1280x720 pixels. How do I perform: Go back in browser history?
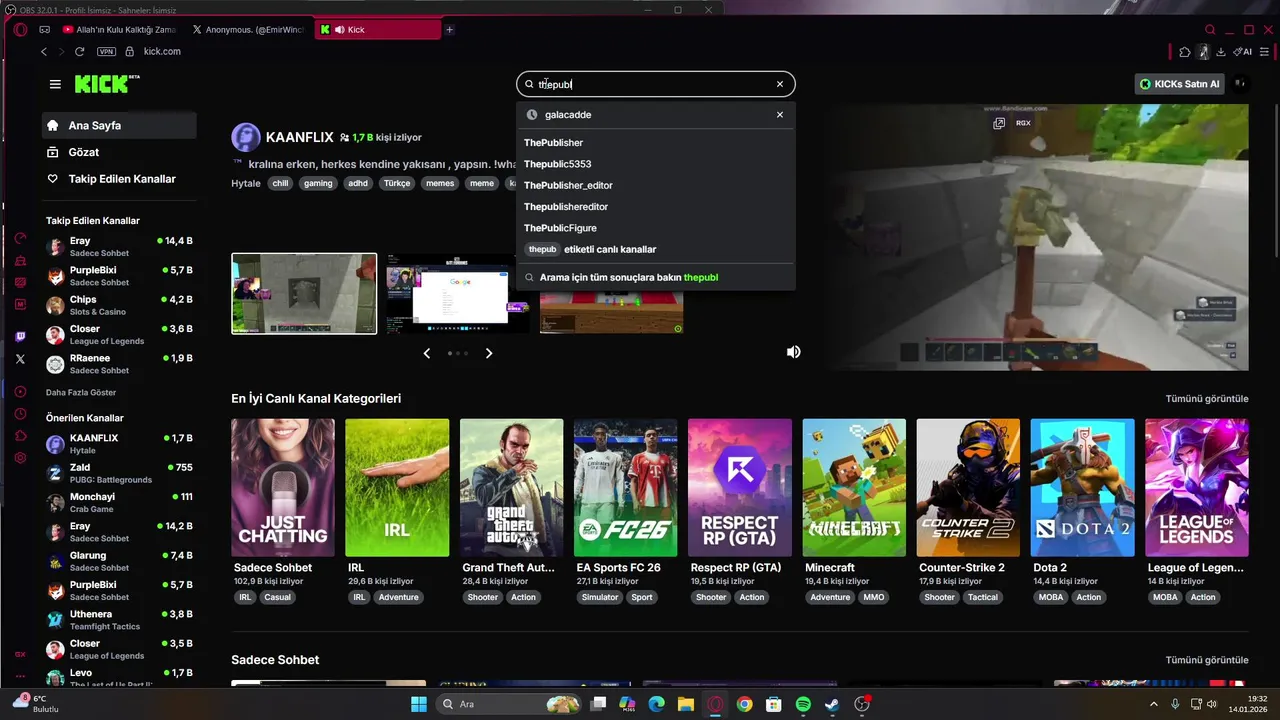click(x=44, y=51)
